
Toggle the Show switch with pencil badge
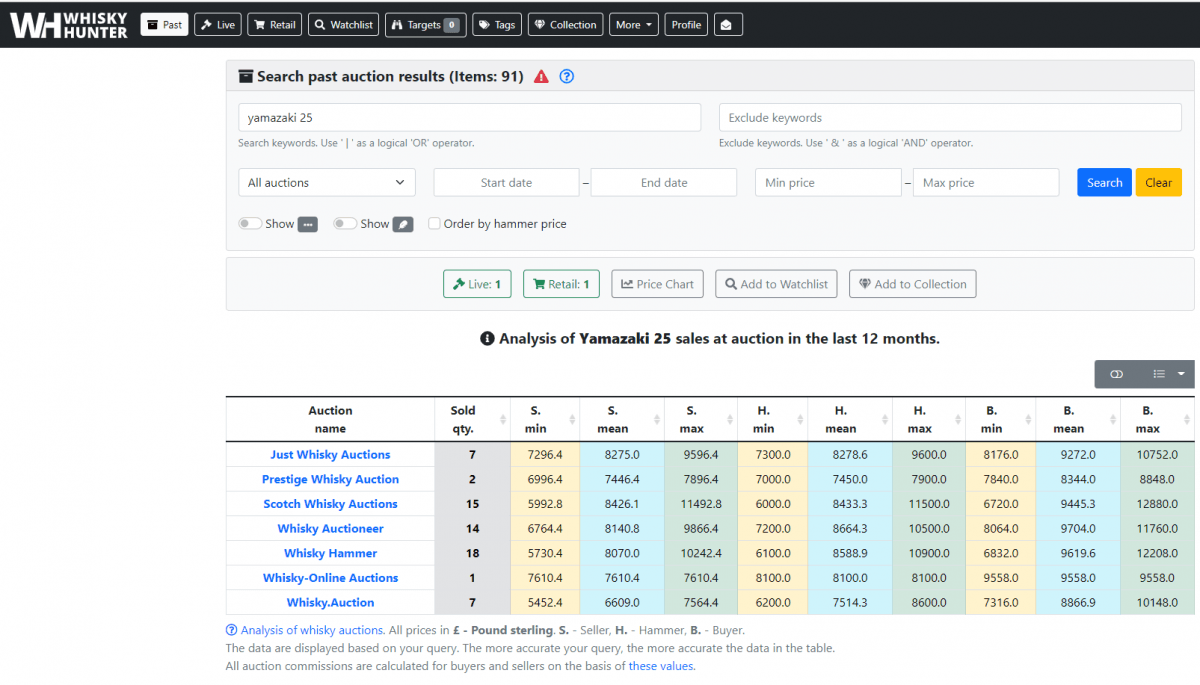(x=345, y=224)
